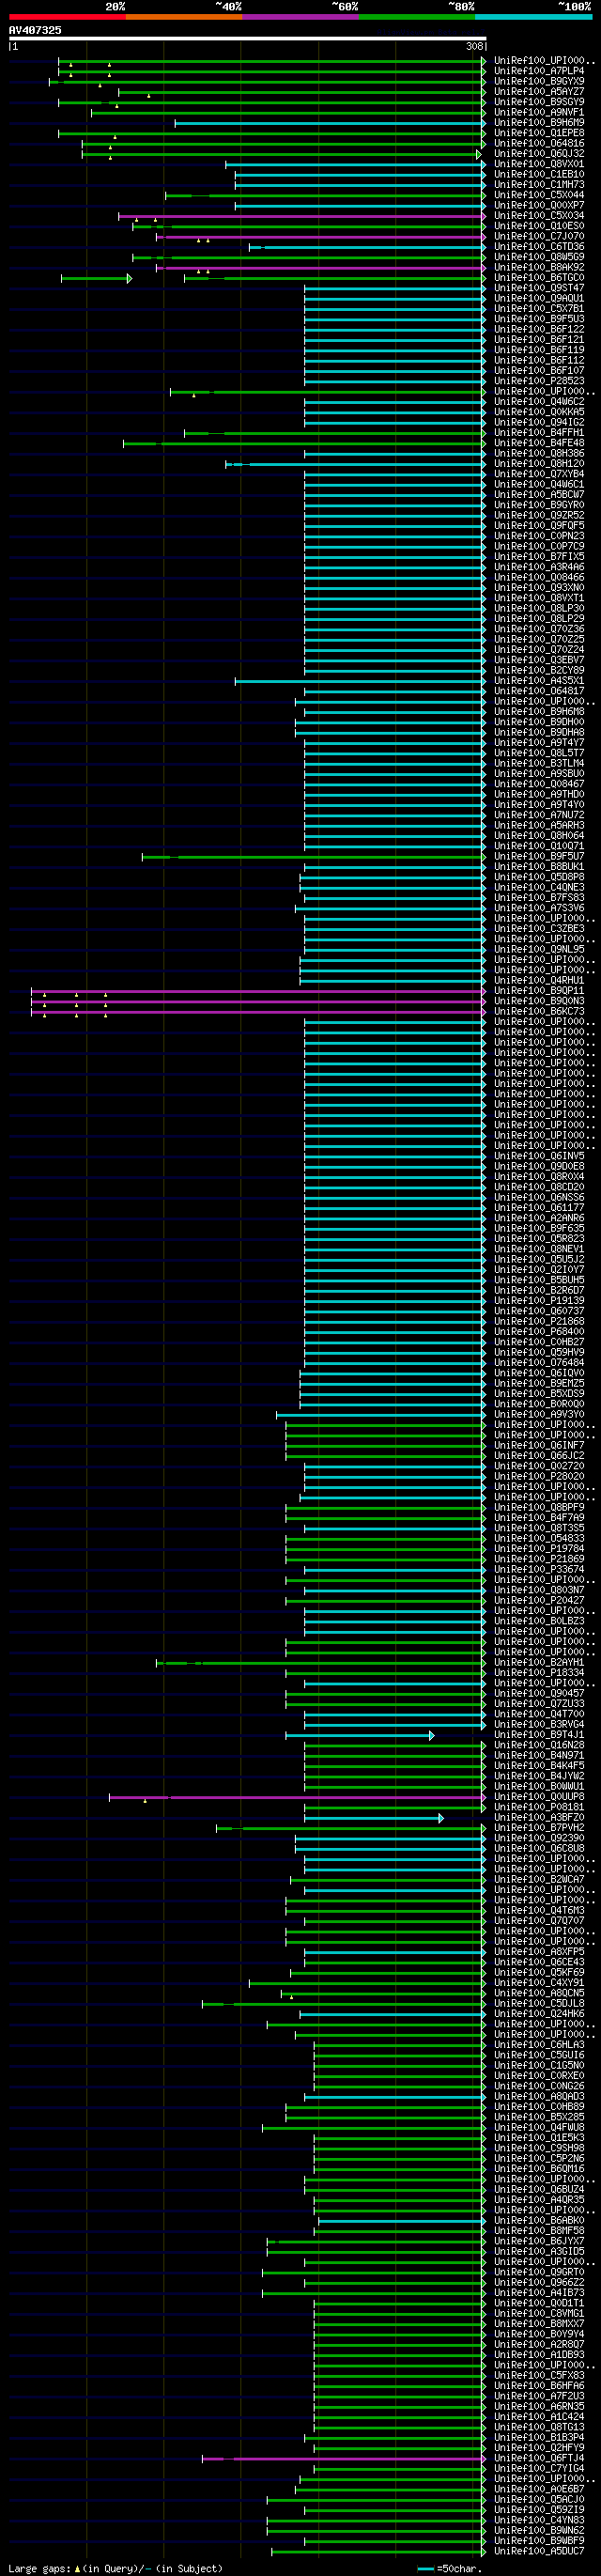Open purple hit UniRef100_C5X034

539,216
